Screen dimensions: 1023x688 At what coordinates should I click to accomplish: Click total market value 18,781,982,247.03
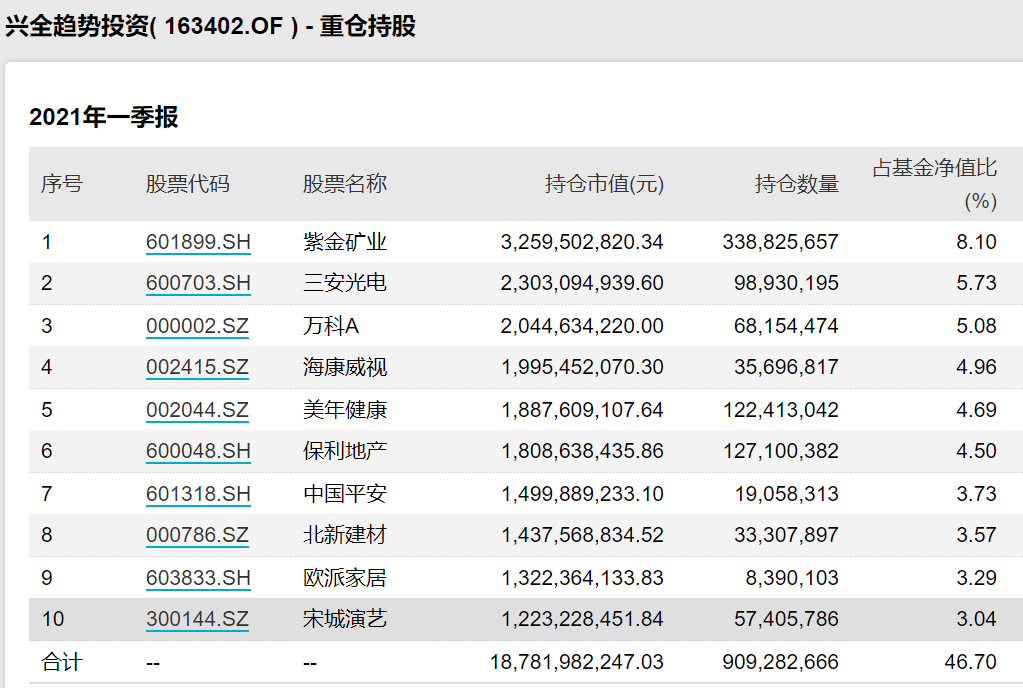tap(577, 662)
